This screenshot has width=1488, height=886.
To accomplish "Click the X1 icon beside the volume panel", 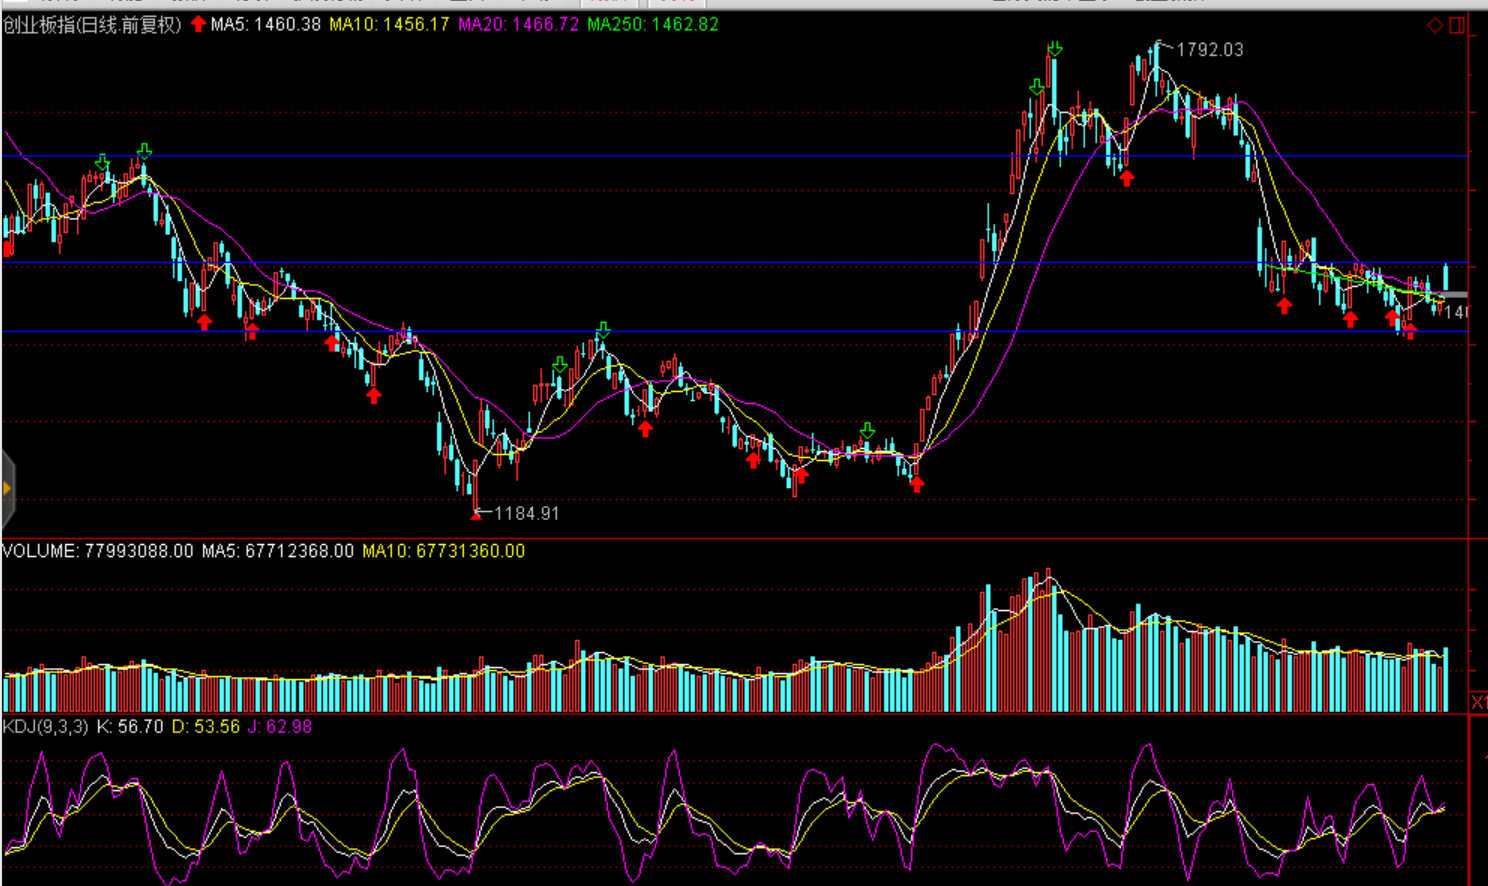I will [1478, 702].
